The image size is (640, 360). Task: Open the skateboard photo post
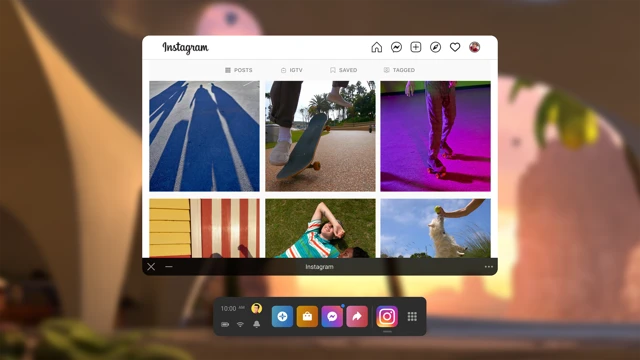320,136
